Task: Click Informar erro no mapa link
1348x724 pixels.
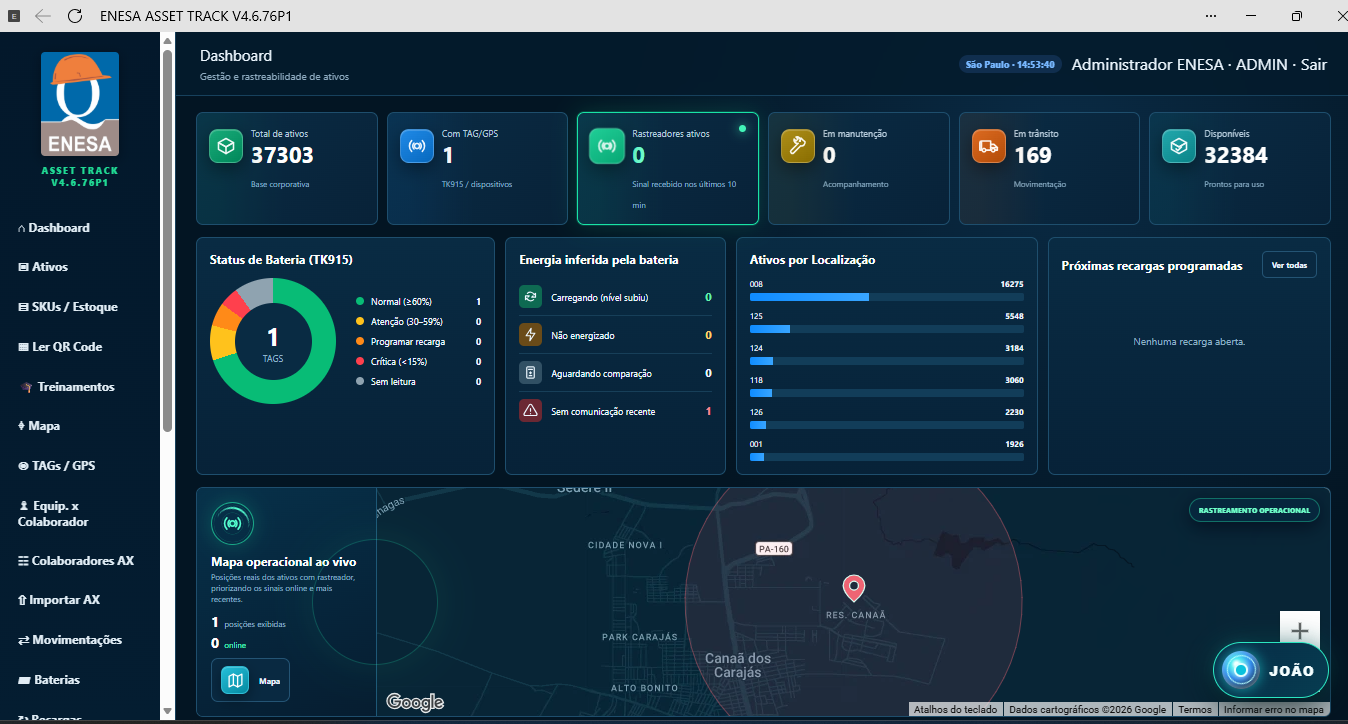Action: pos(1274,709)
